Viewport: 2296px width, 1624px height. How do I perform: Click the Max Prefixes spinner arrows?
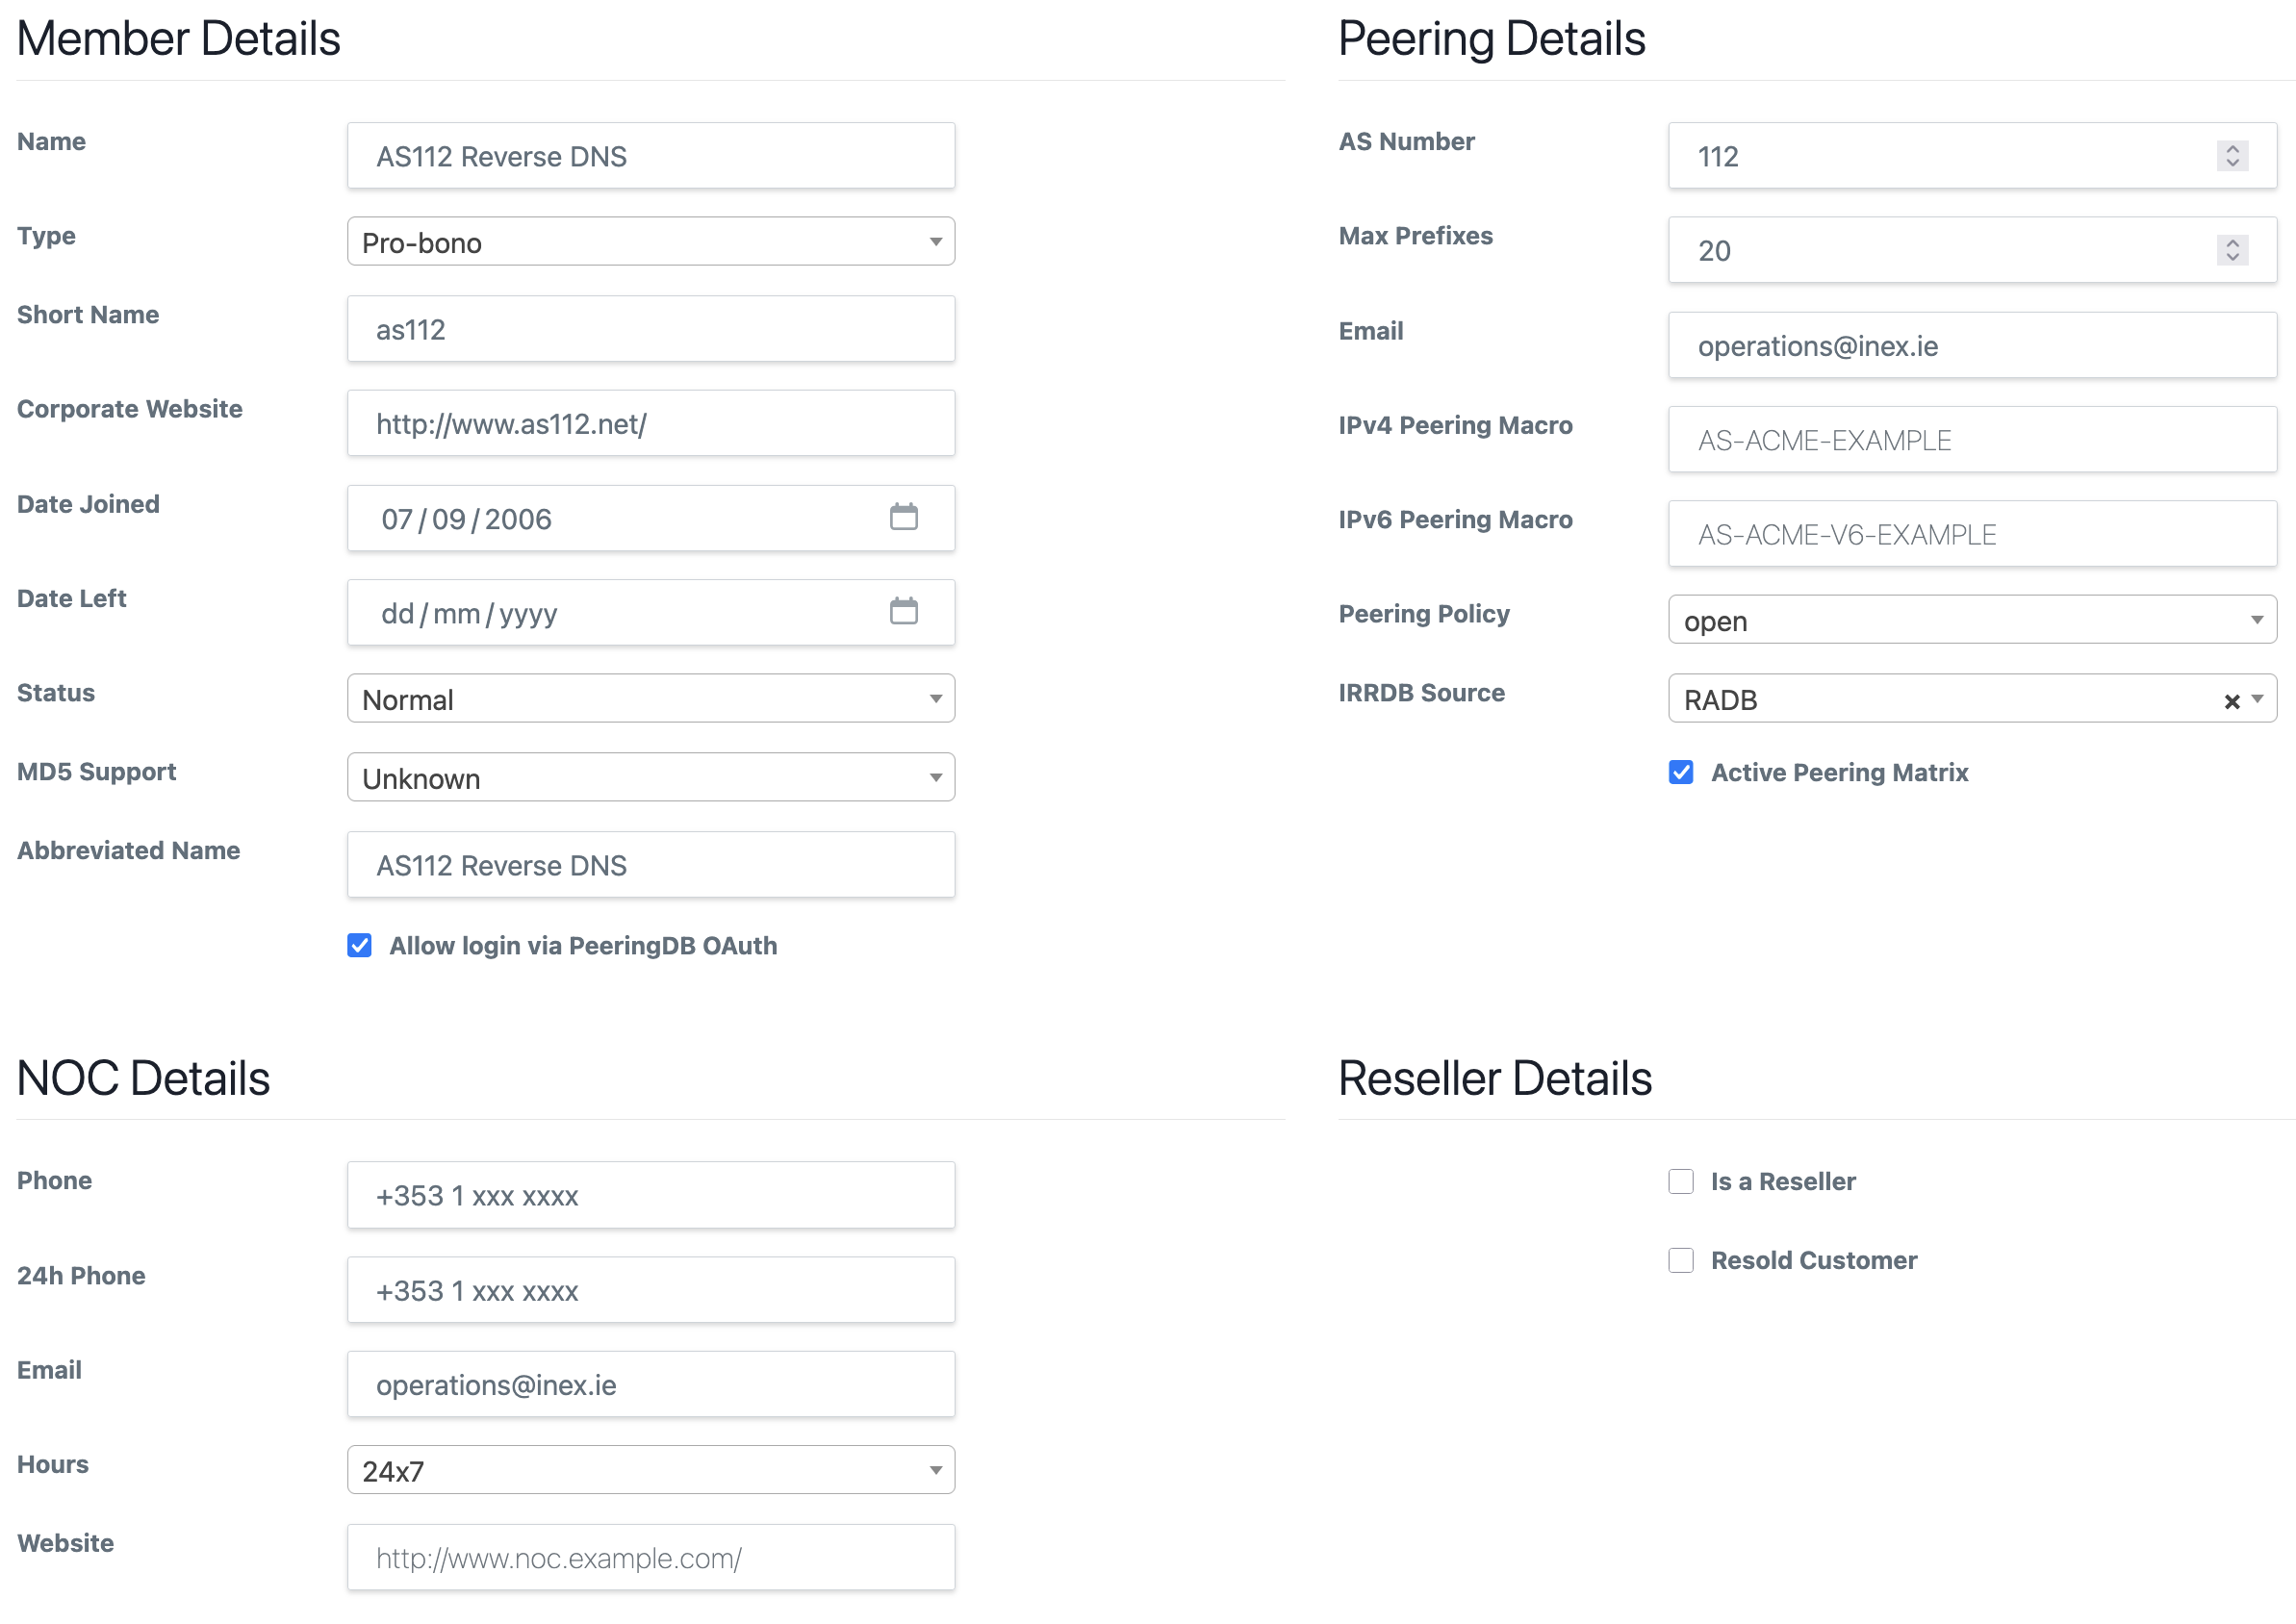(2232, 249)
